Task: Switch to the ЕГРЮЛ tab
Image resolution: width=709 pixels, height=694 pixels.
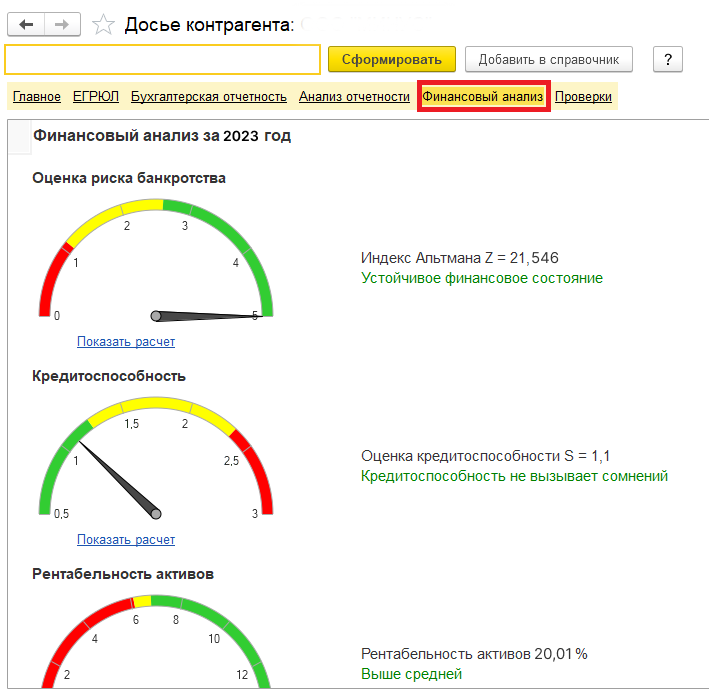Action: pyautogui.click(x=96, y=96)
